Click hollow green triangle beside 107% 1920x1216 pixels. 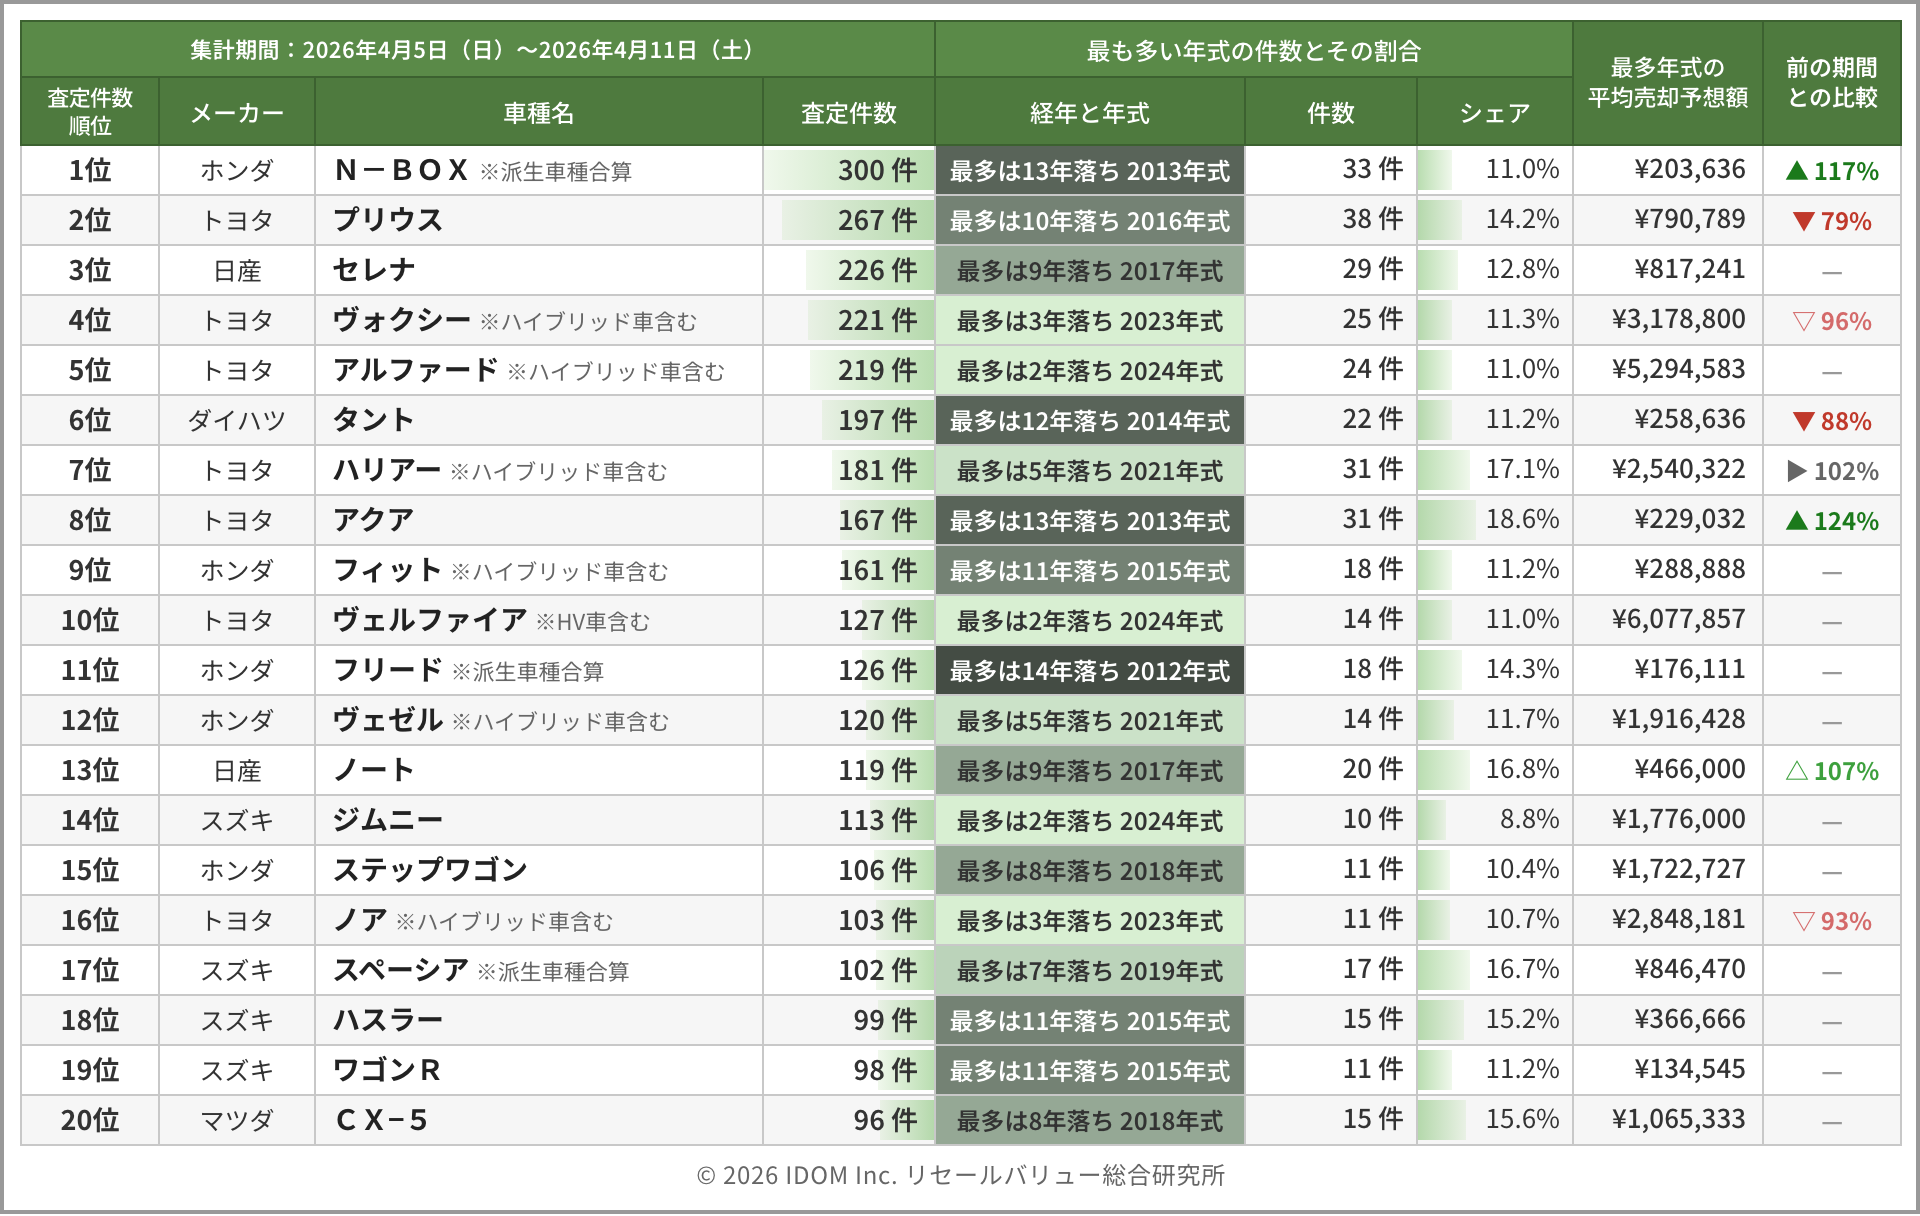click(1797, 771)
